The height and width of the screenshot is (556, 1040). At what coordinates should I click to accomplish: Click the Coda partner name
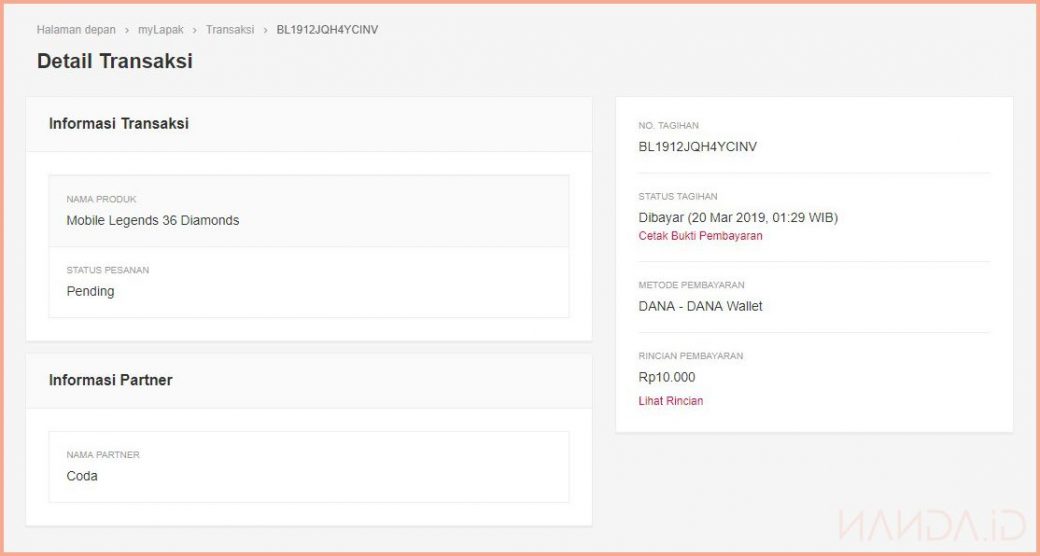[x=82, y=476]
